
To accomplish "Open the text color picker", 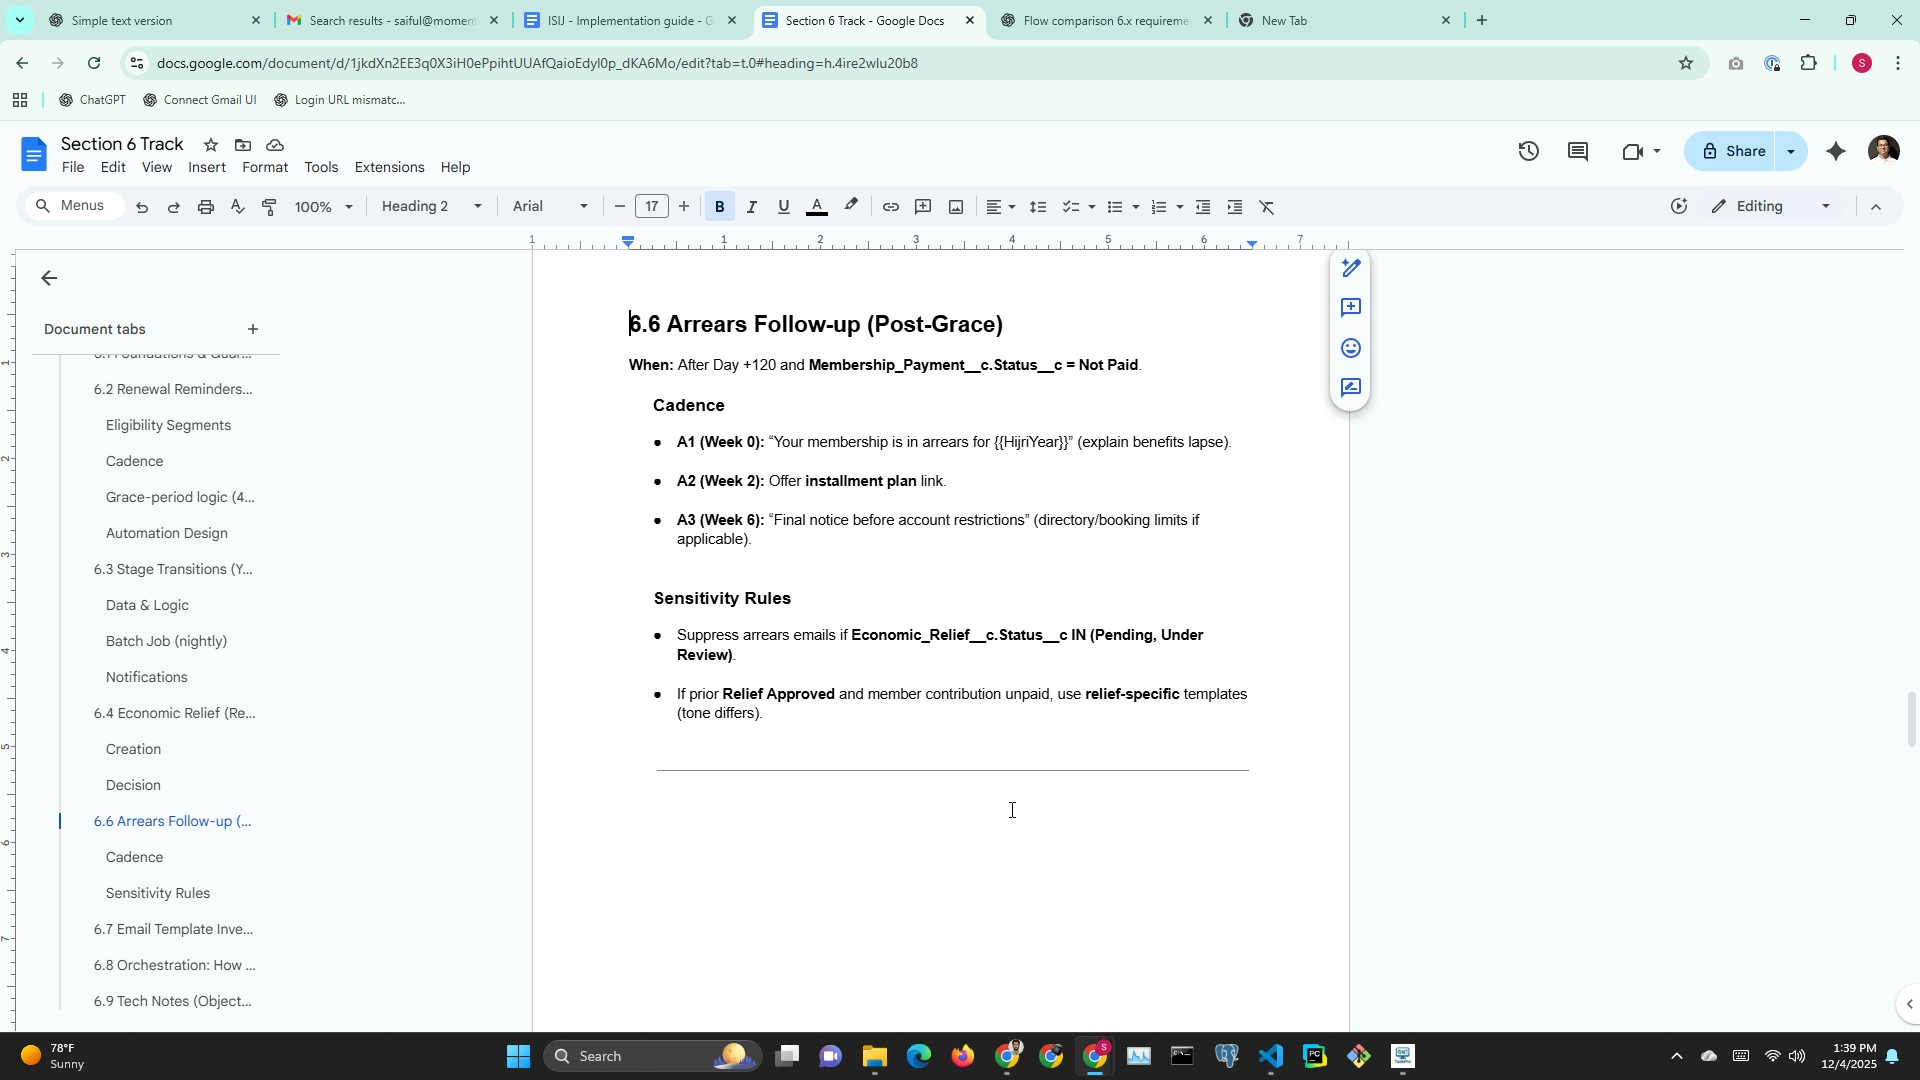I will 817,207.
